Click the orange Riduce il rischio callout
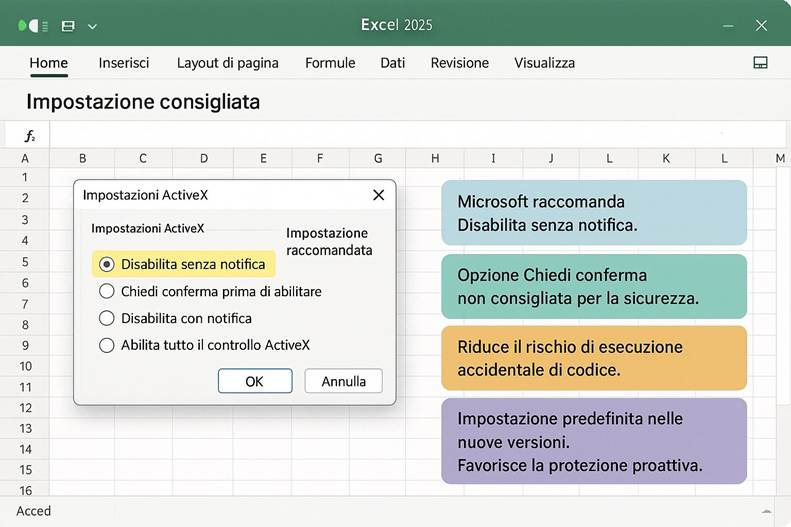Screen dimensions: 791x527 (x=594, y=358)
